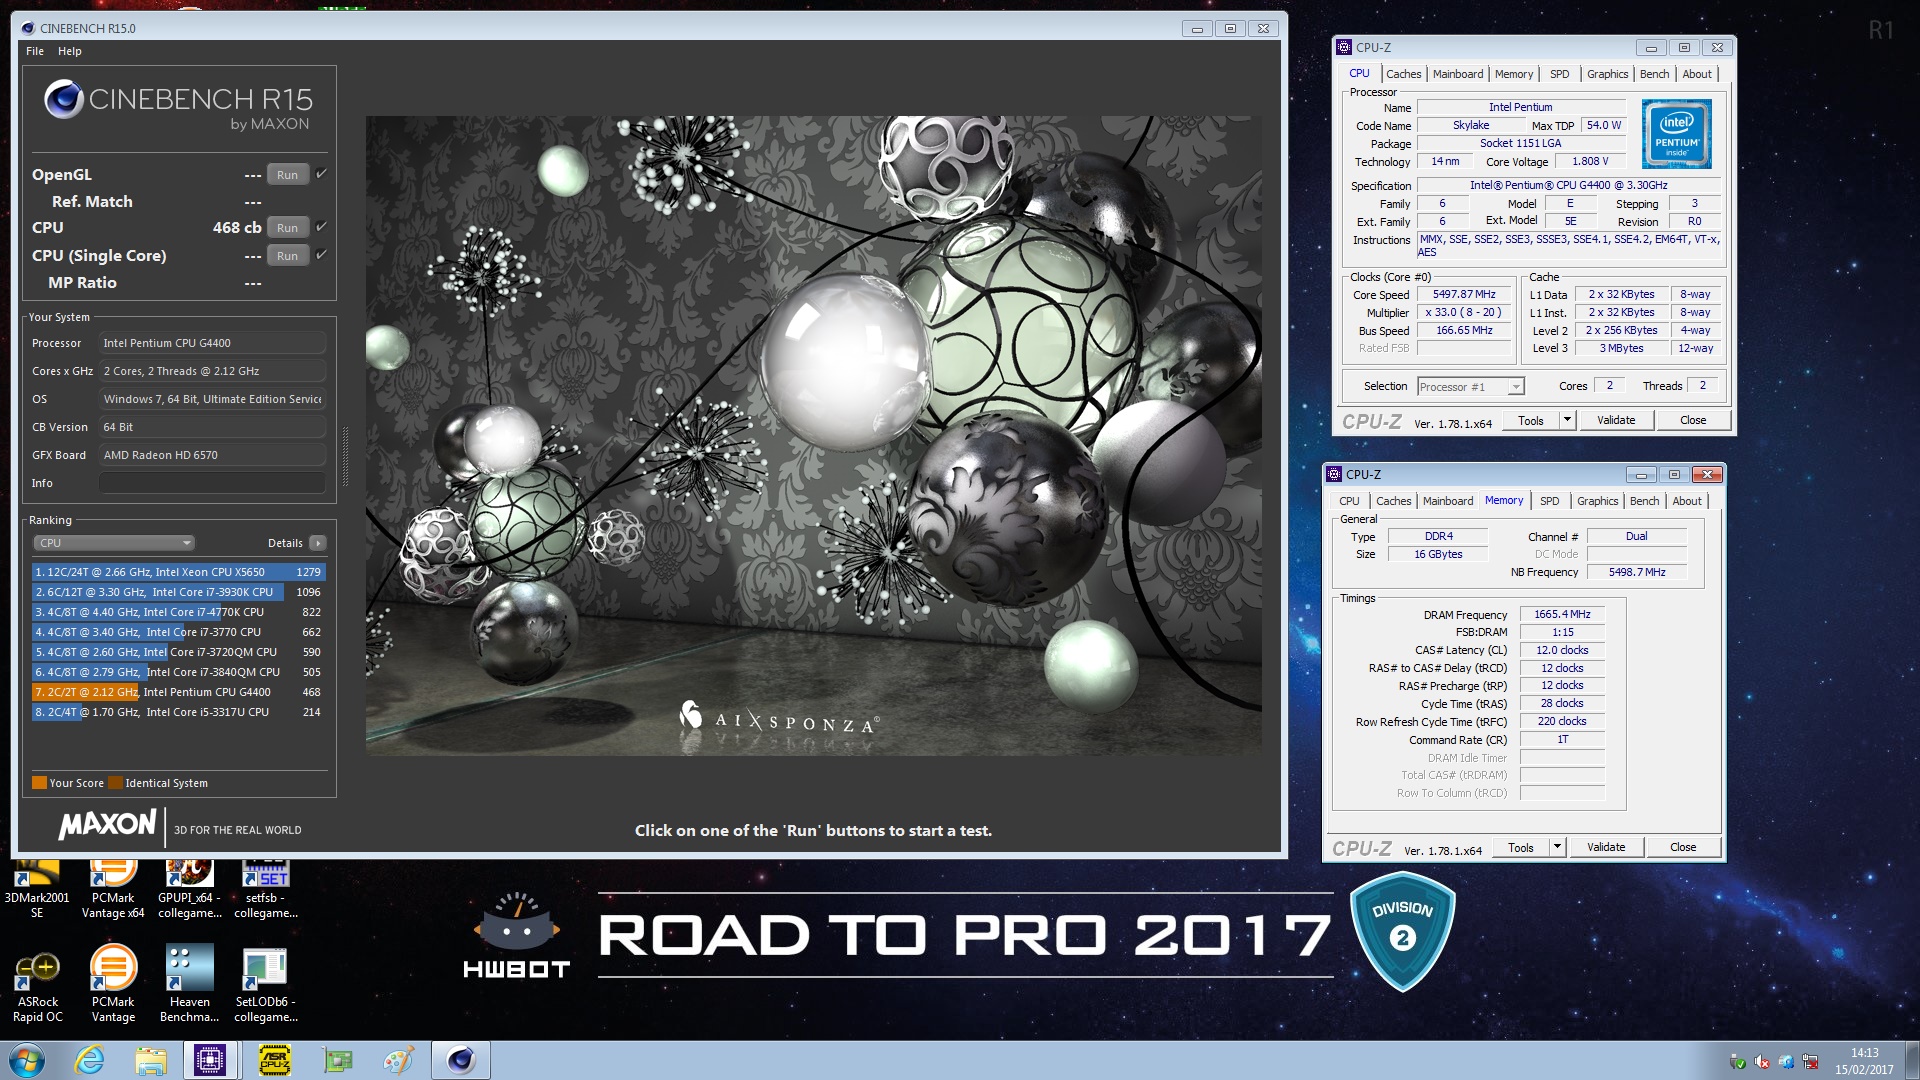Click DRAM Frequency 1665.4 MHz value
The height and width of the screenshot is (1080, 1920).
click(1562, 615)
